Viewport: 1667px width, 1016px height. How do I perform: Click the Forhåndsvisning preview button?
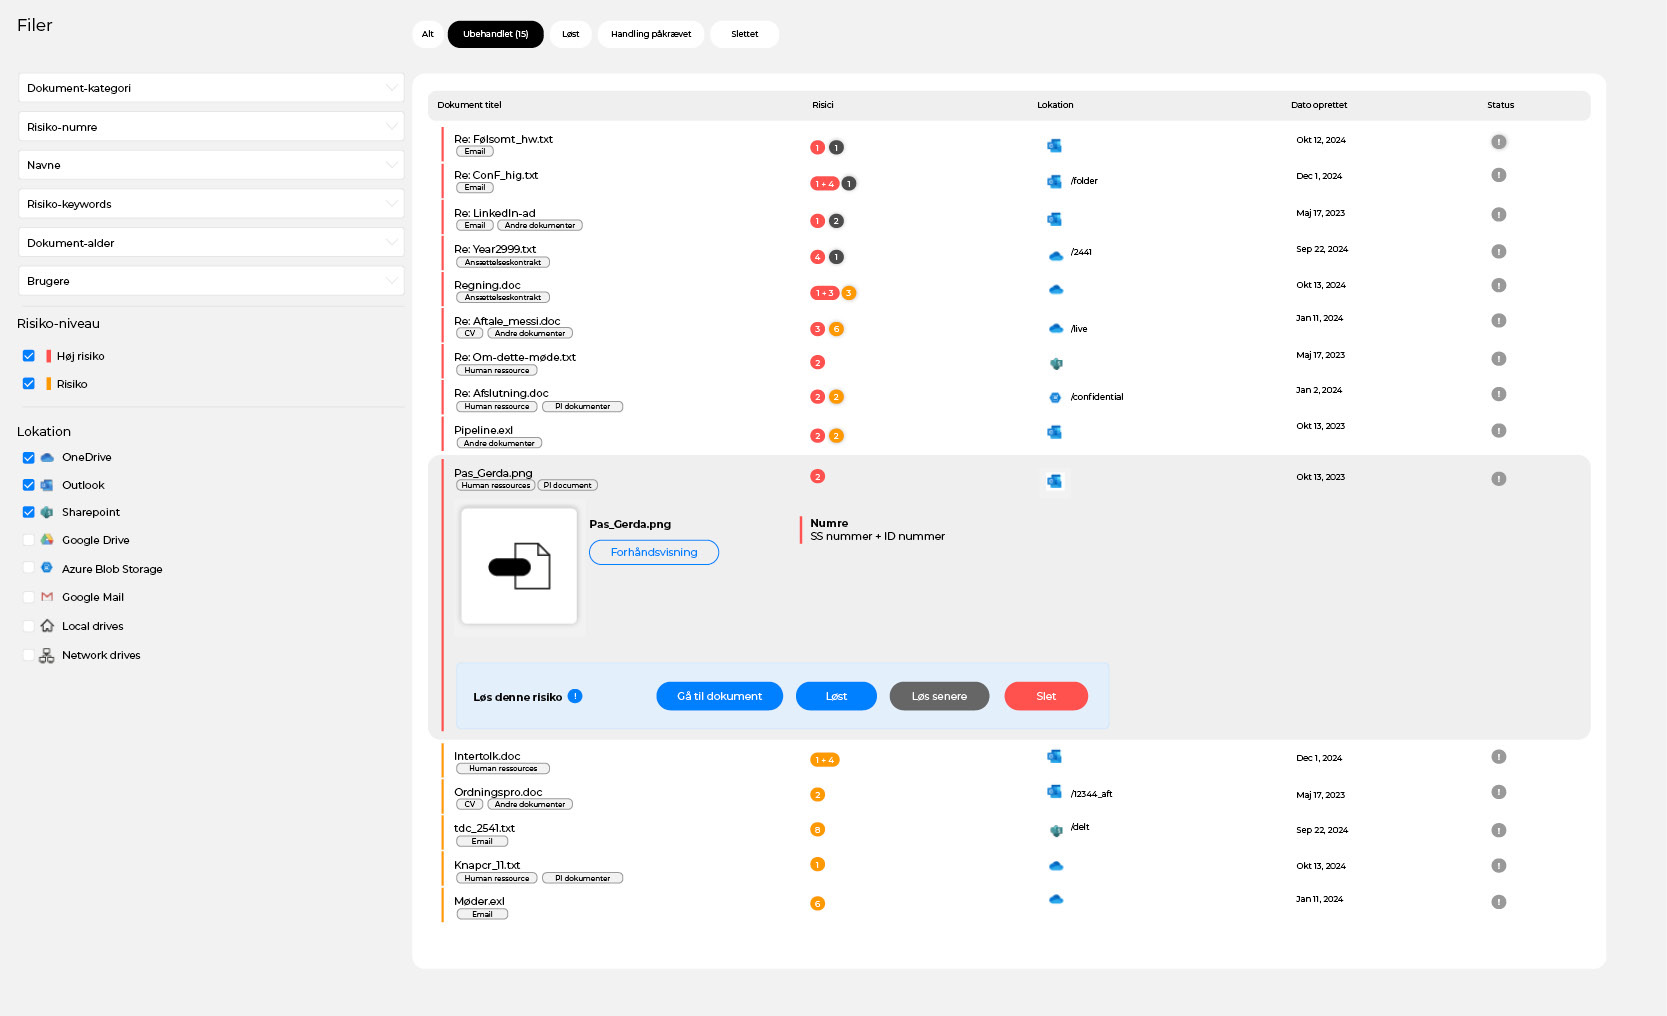click(653, 552)
